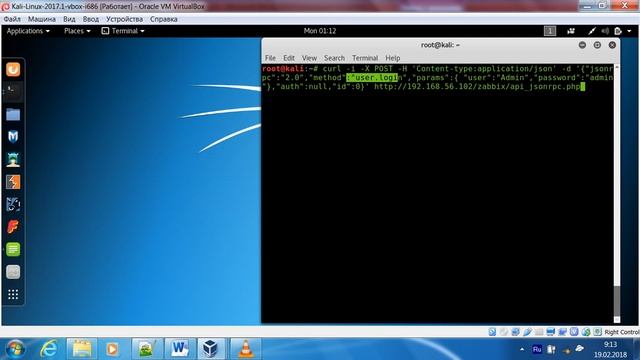
Task: Click the Right Control host key label
Action: pos(622,332)
